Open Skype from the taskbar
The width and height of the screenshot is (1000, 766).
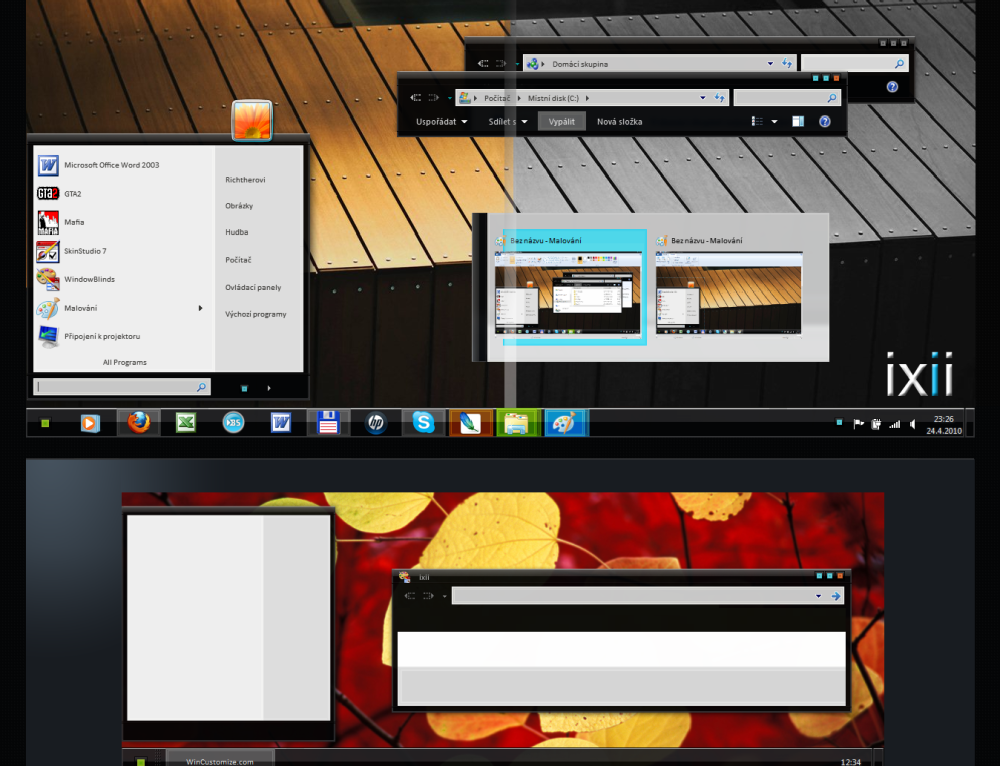(424, 423)
